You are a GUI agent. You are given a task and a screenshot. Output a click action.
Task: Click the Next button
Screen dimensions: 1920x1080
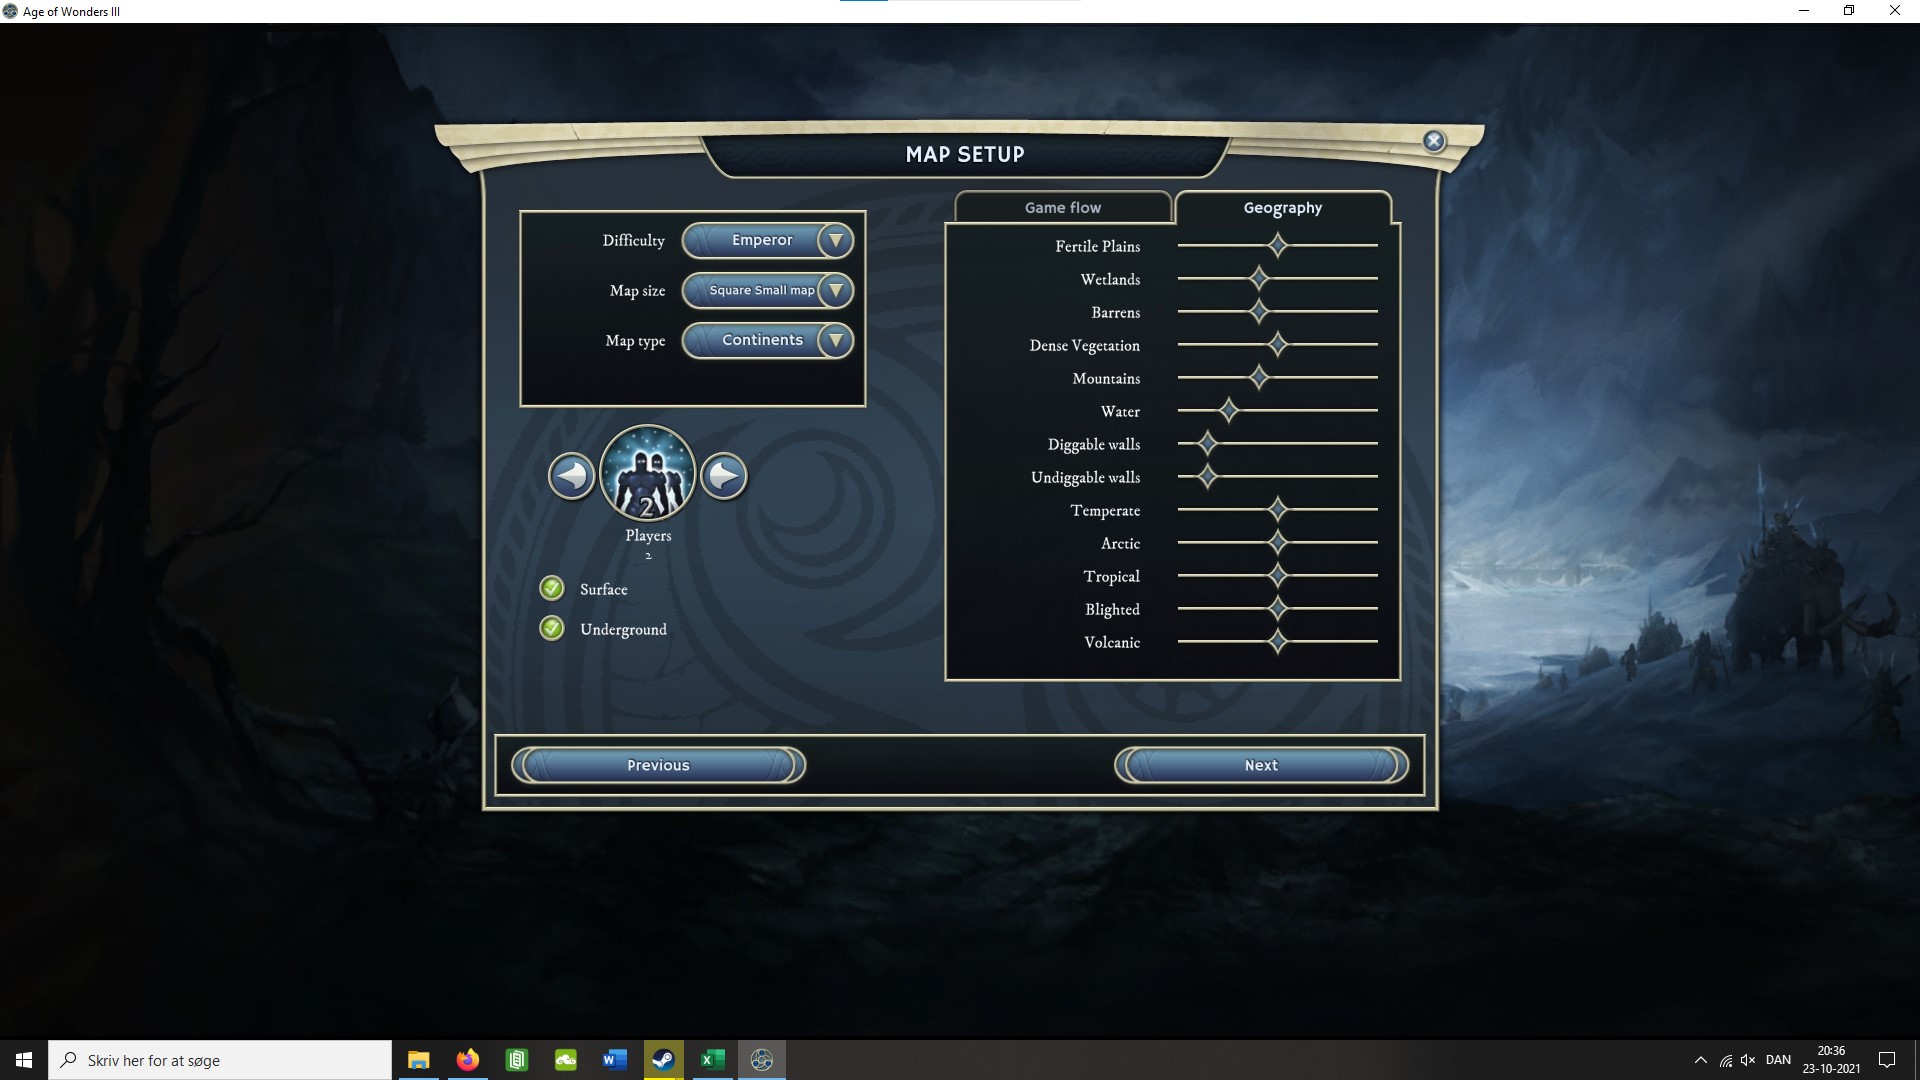coord(1261,765)
